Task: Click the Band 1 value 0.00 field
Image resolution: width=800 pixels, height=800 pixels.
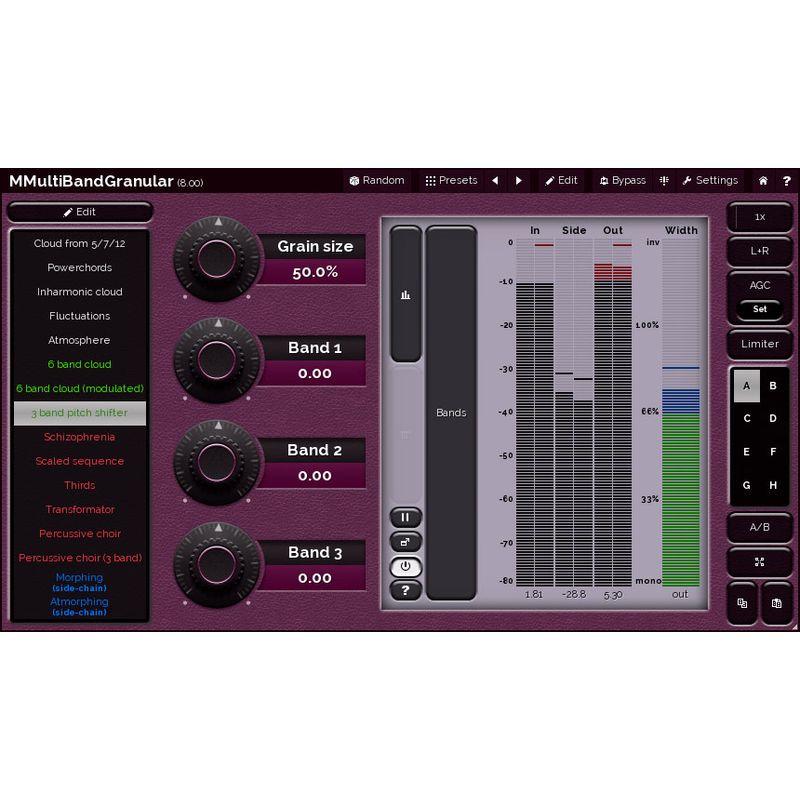Action: pyautogui.click(x=315, y=373)
